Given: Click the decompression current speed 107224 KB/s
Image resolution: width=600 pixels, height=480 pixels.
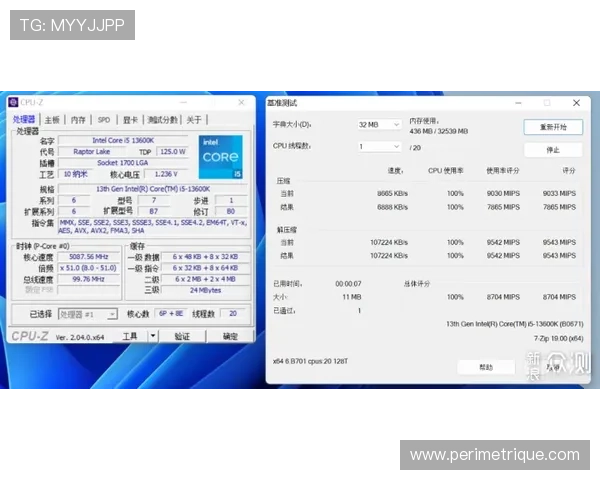Looking at the screenshot, I should 389,242.
